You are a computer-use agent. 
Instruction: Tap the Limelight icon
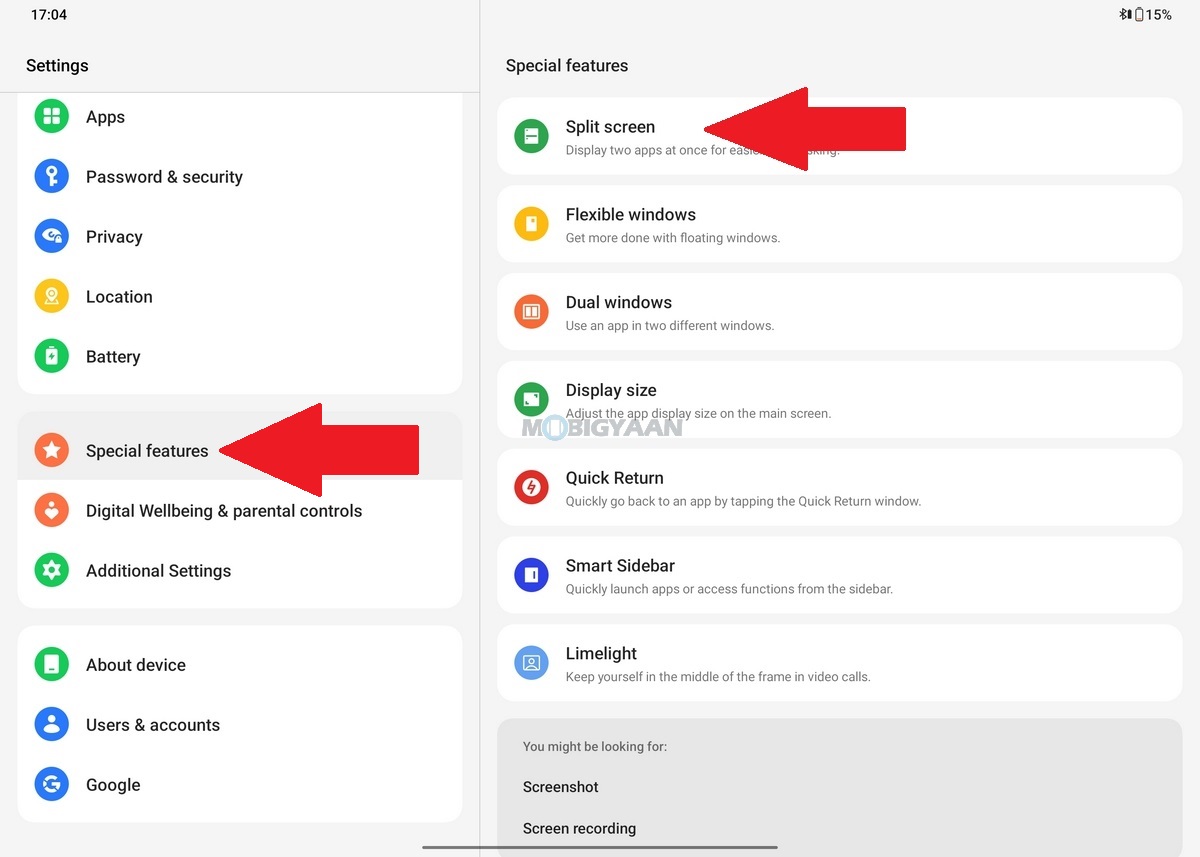tap(531, 663)
